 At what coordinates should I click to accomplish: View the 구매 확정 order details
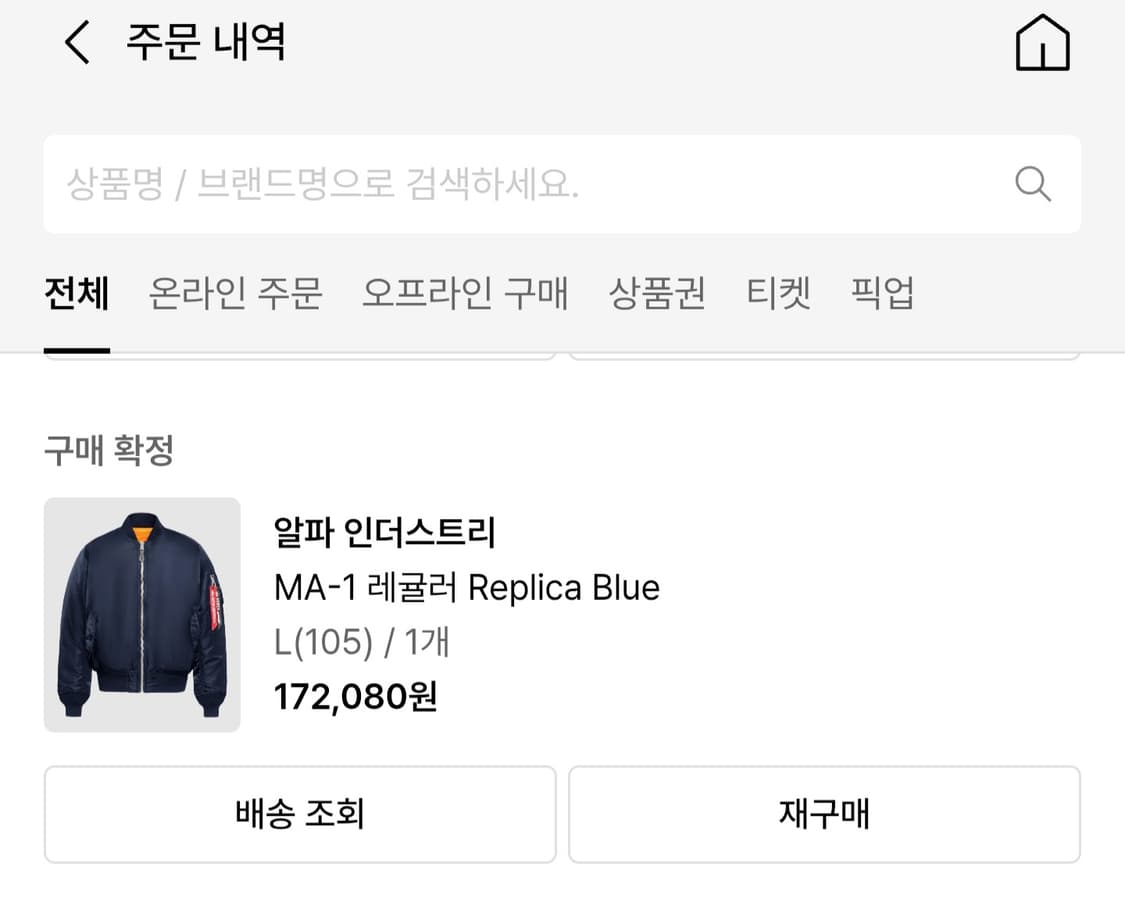(x=109, y=451)
